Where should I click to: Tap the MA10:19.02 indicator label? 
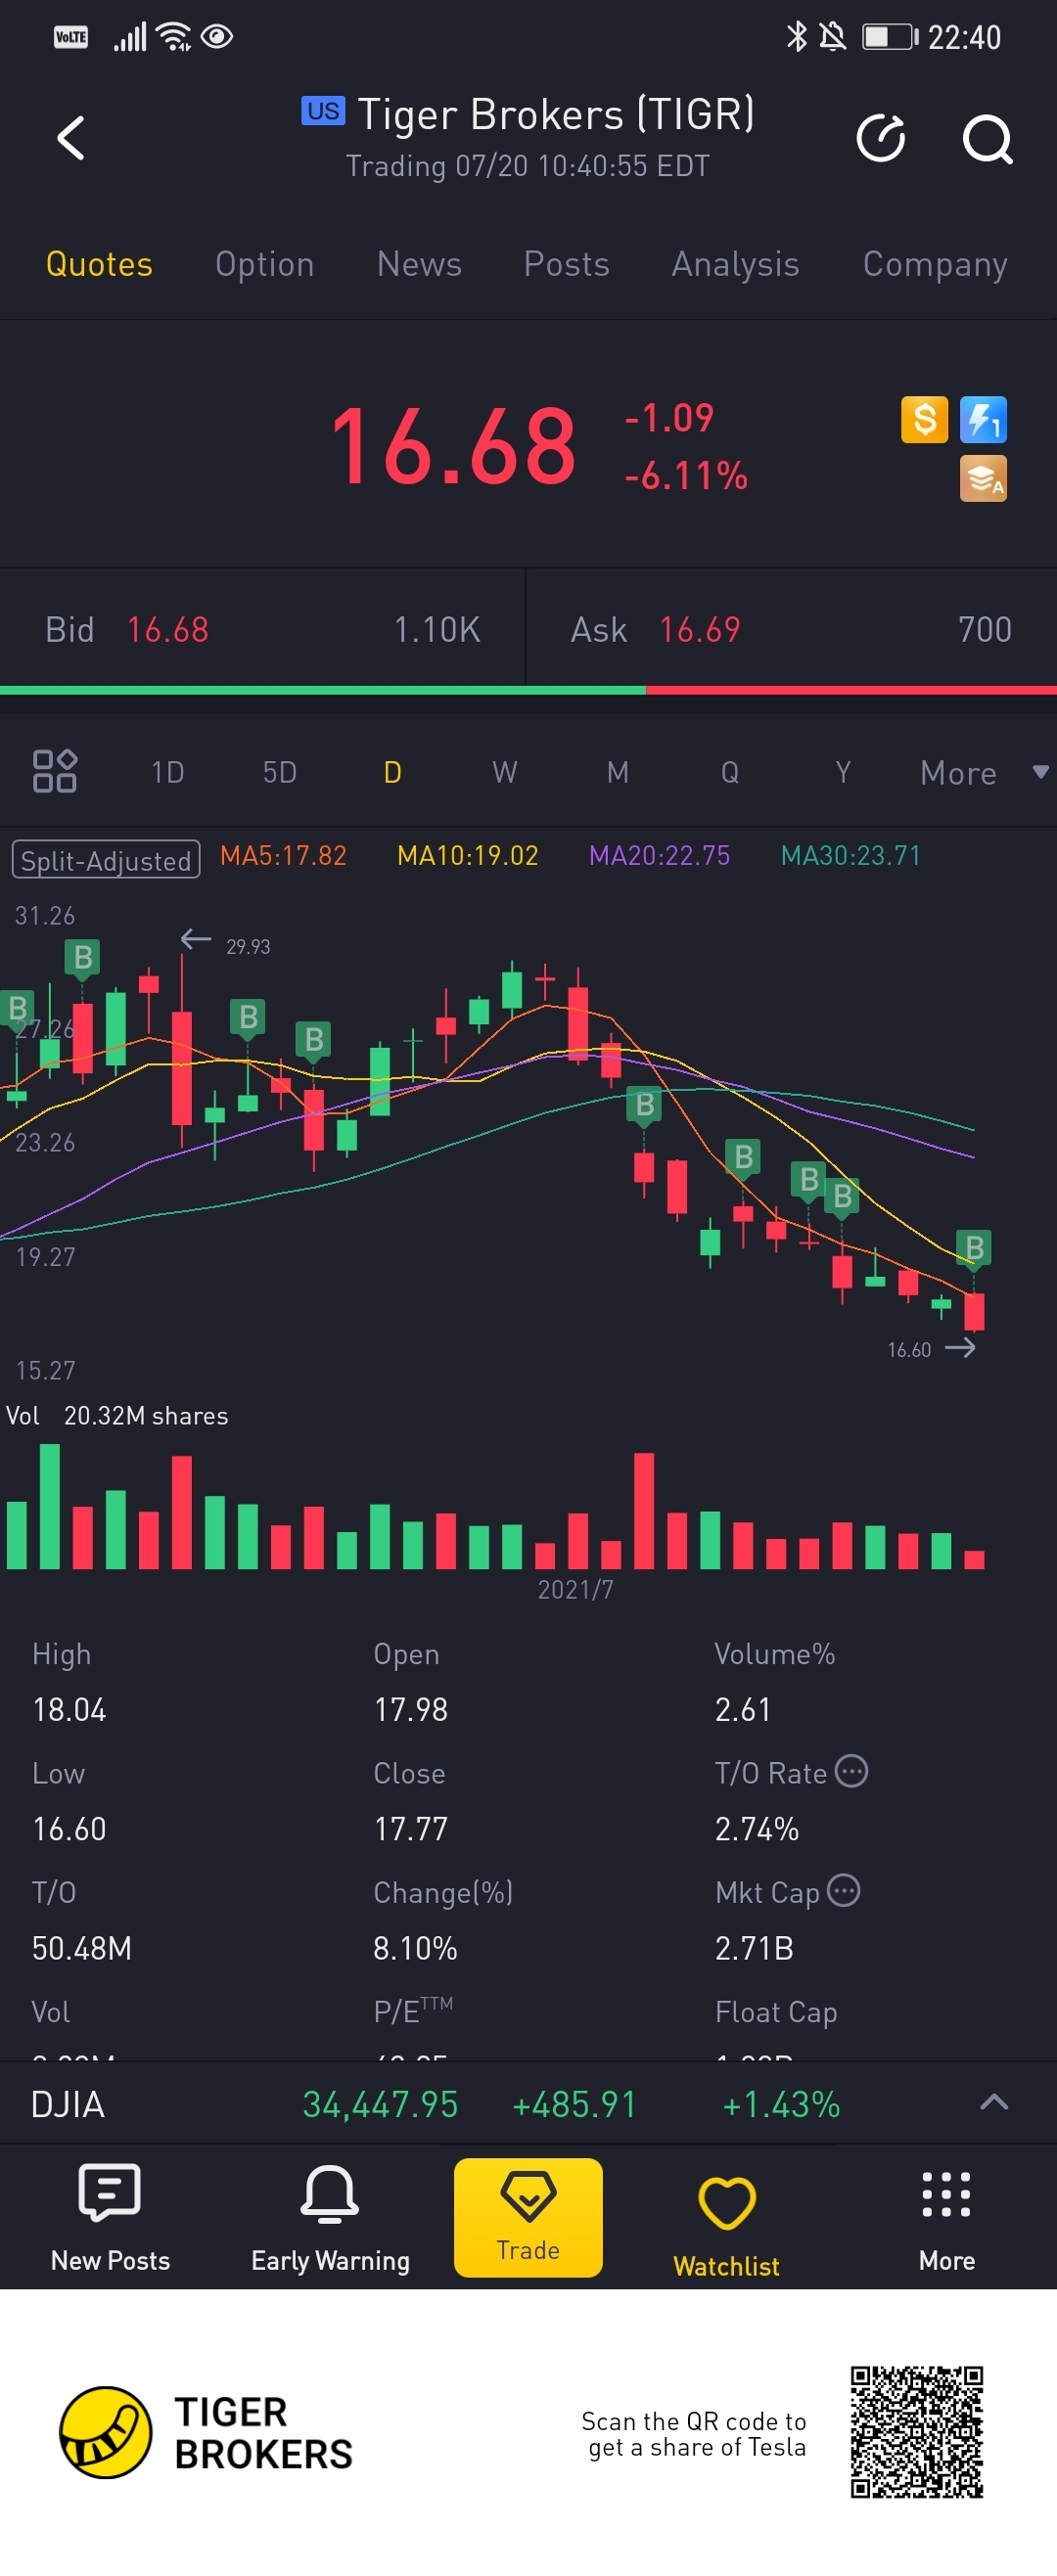[x=467, y=856]
